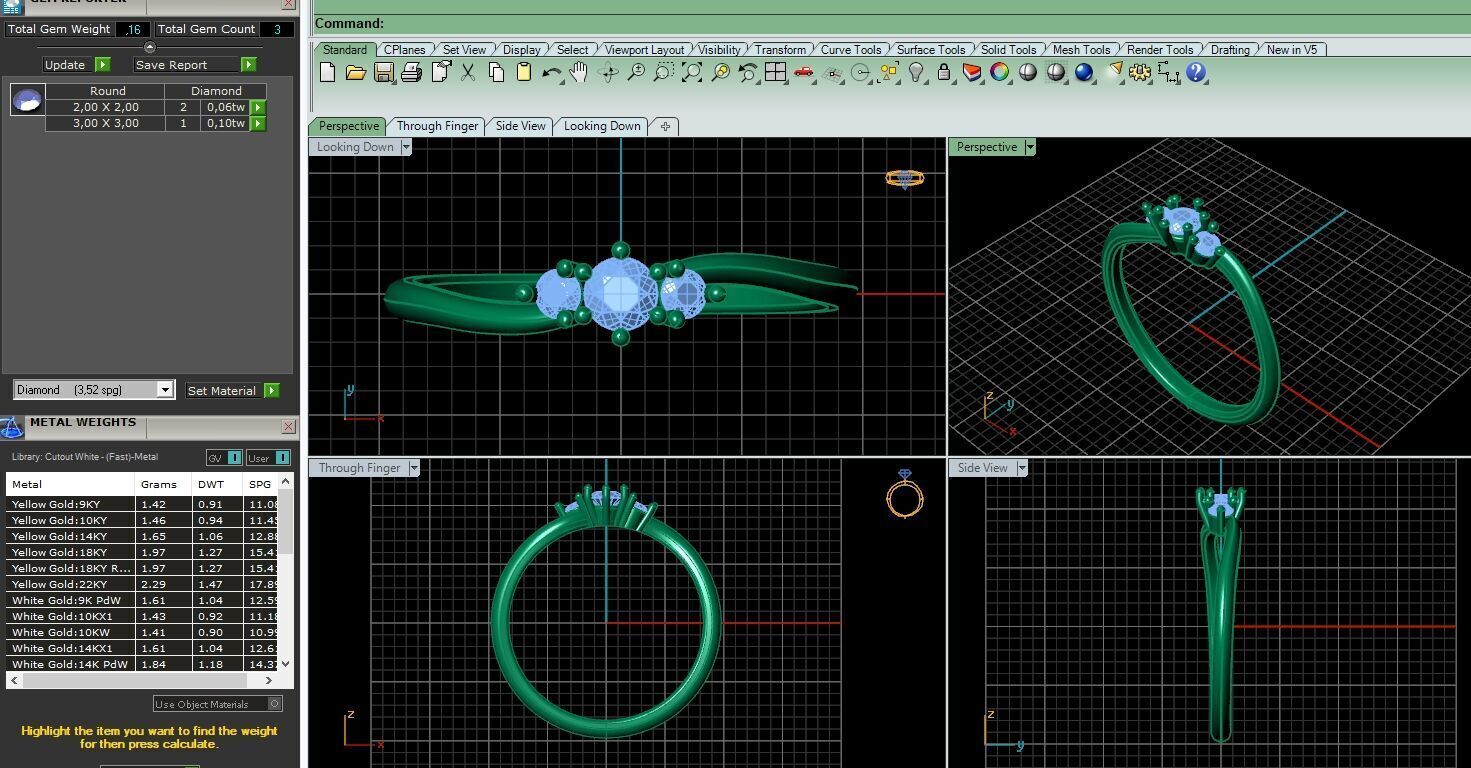Click down arrow of metal table scrollbar
Image resolution: width=1471 pixels, height=768 pixels.
click(x=286, y=663)
